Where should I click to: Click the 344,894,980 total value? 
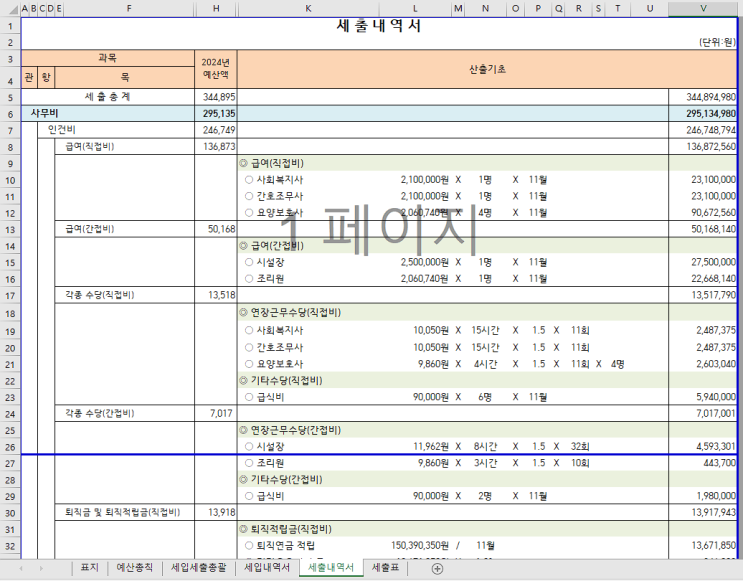click(x=703, y=97)
